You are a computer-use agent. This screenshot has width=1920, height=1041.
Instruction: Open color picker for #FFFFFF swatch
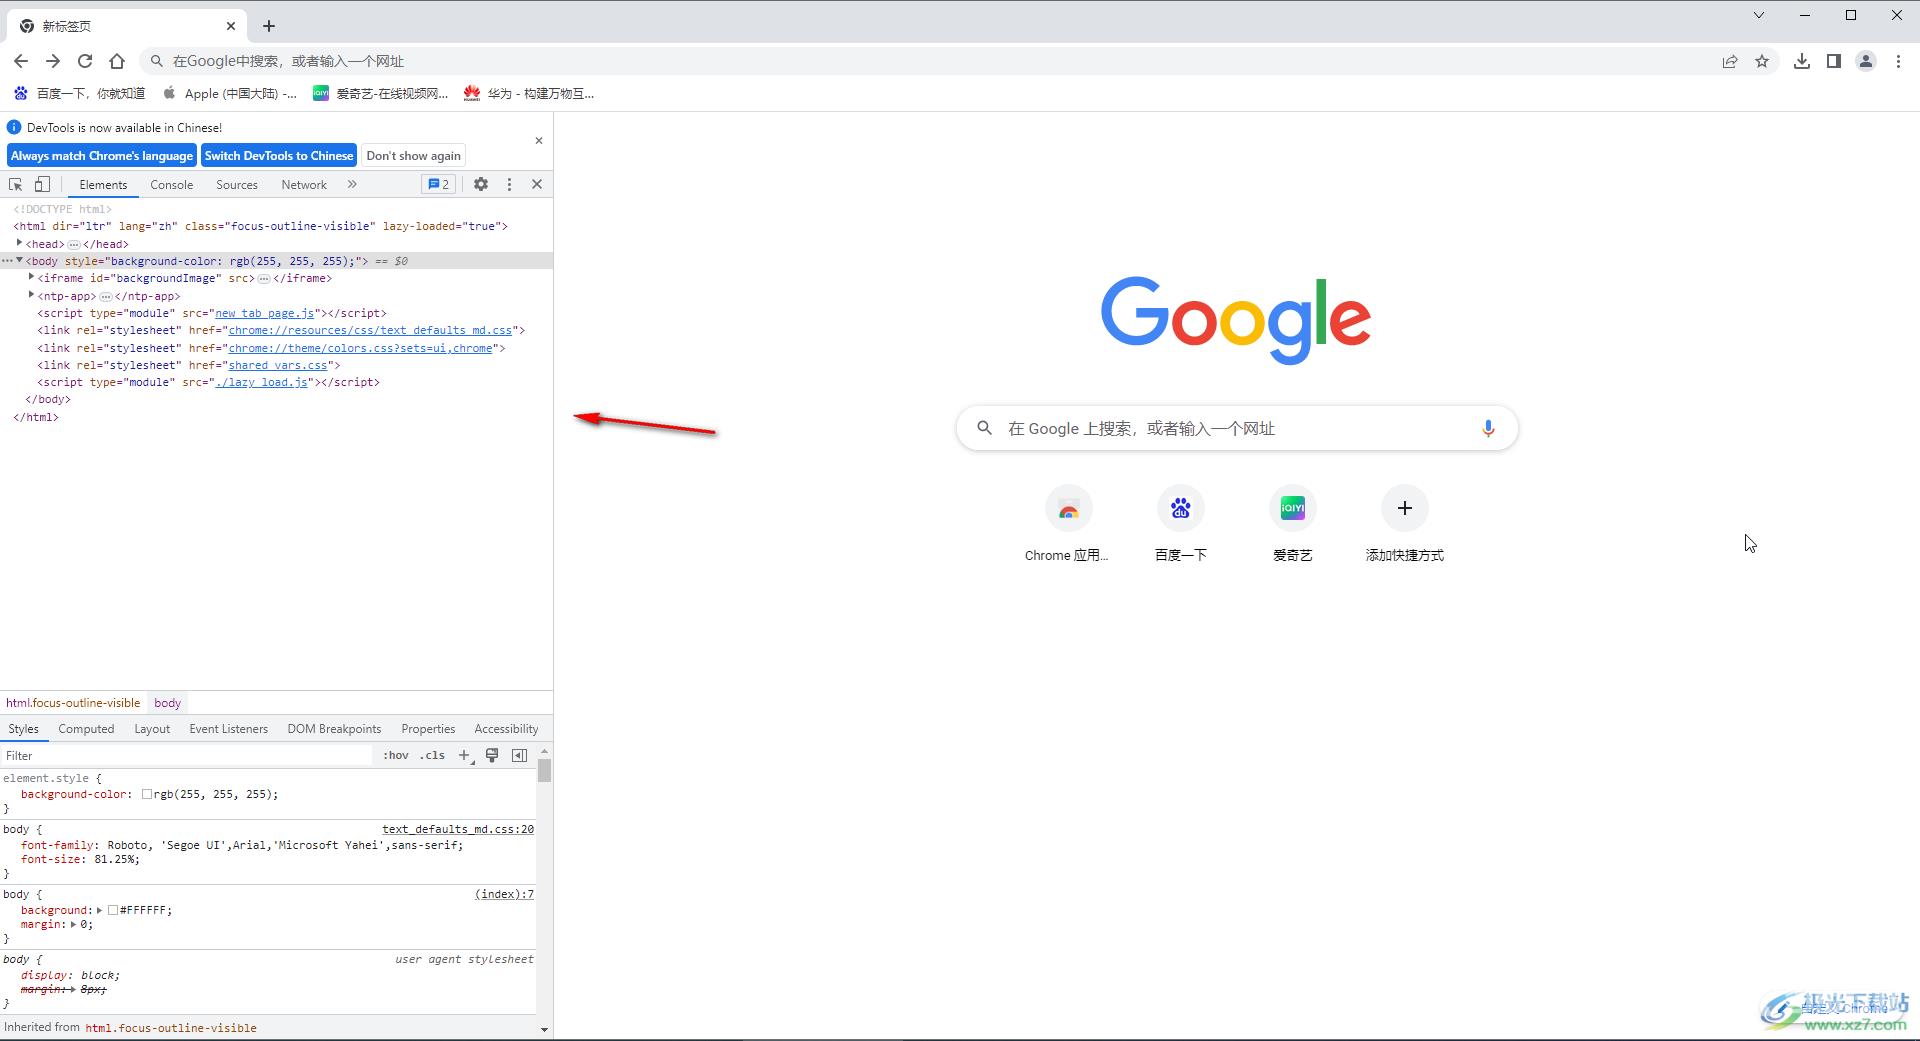tap(113, 910)
